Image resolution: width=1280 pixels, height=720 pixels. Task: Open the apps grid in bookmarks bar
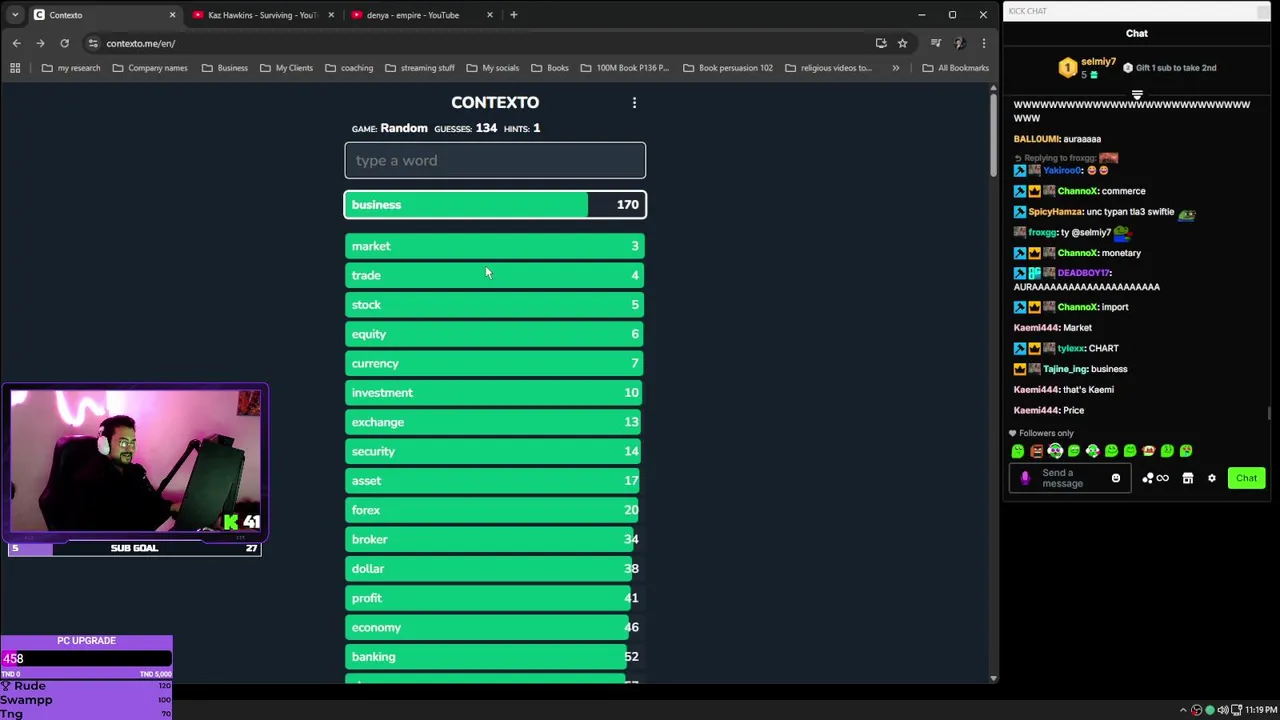[x=15, y=68]
